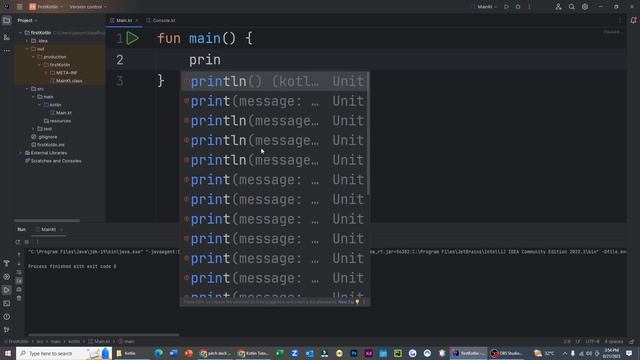Run main function from gutter play icon
Screen dimensions: 640x360
(x=132, y=38)
